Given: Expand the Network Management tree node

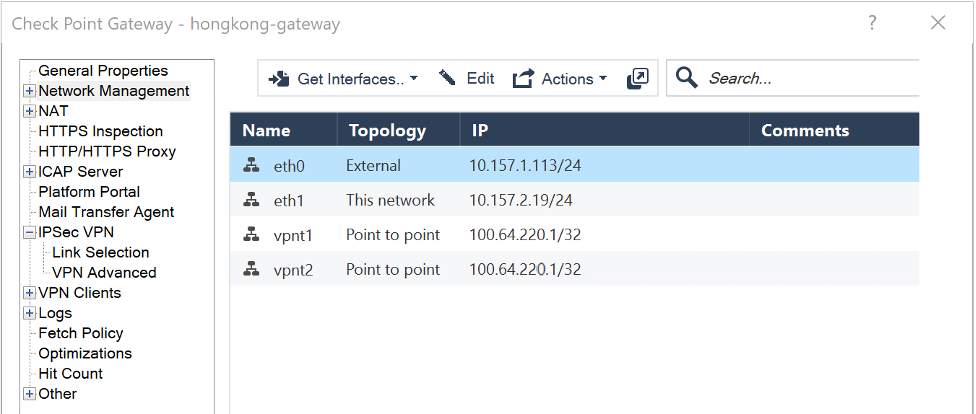Looking at the screenshot, I should point(29,91).
